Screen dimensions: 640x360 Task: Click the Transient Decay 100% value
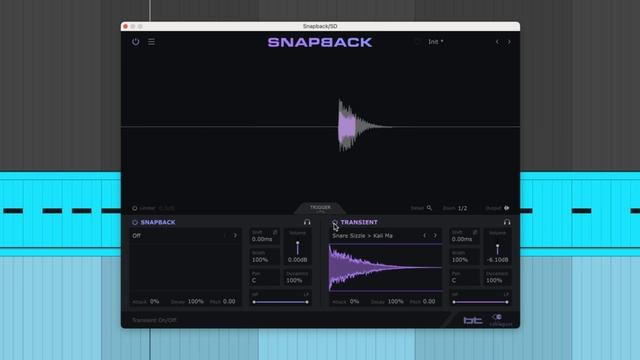[396, 302]
